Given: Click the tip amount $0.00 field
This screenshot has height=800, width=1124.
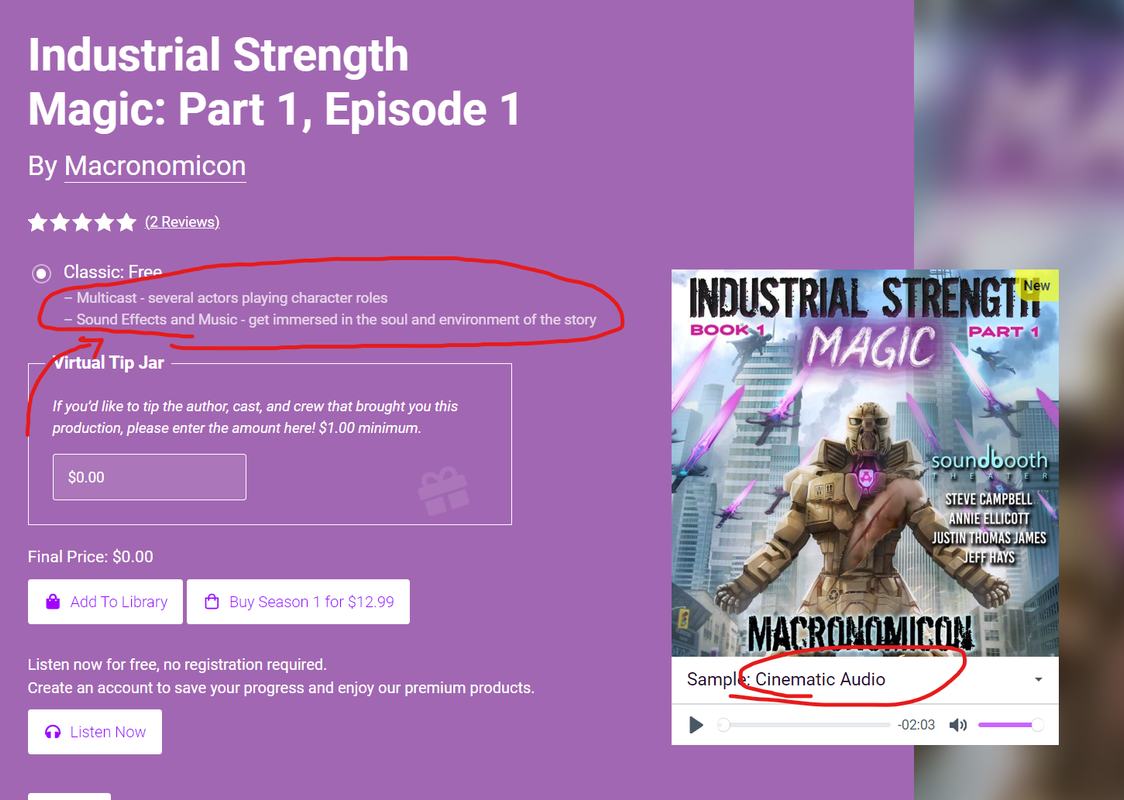Looking at the screenshot, I should (149, 477).
